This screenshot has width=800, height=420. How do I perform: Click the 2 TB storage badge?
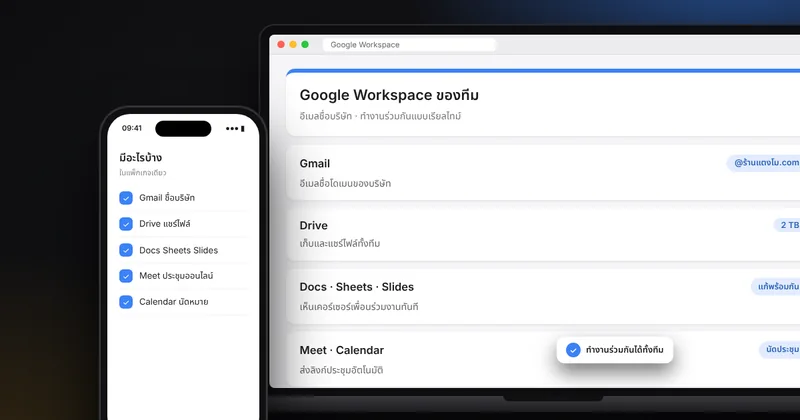787,225
